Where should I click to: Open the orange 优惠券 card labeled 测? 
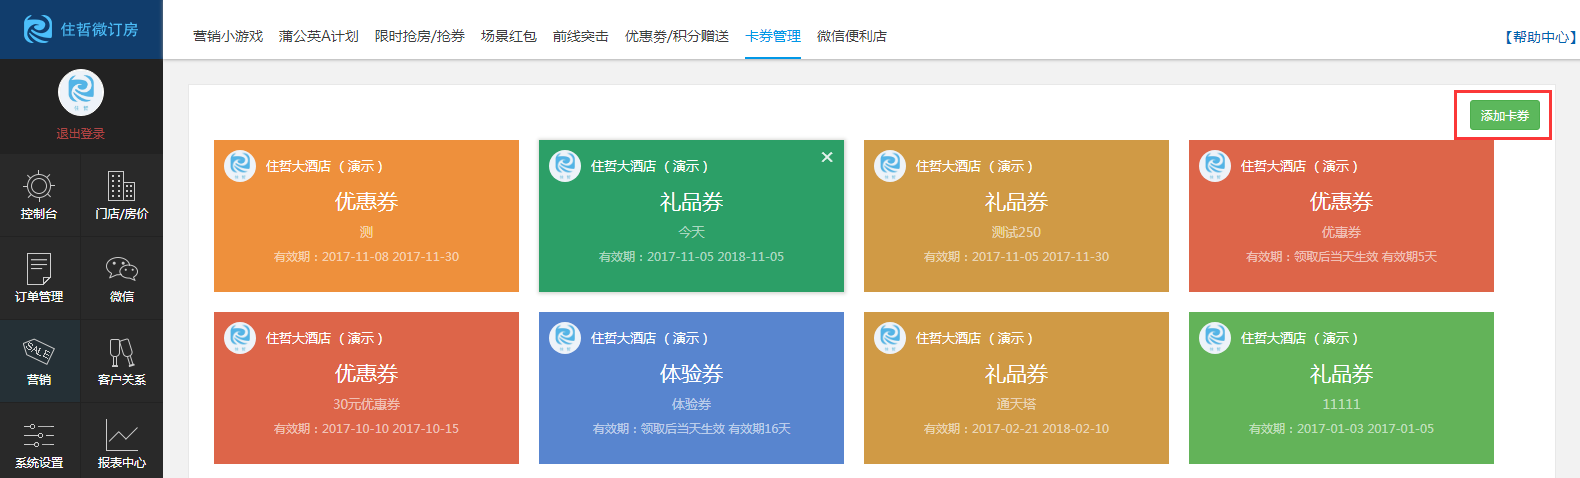(366, 216)
